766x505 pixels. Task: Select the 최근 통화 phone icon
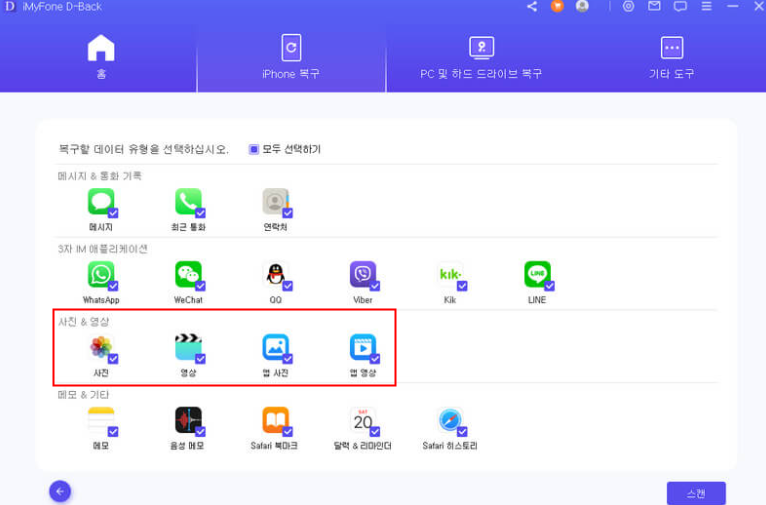pos(188,201)
